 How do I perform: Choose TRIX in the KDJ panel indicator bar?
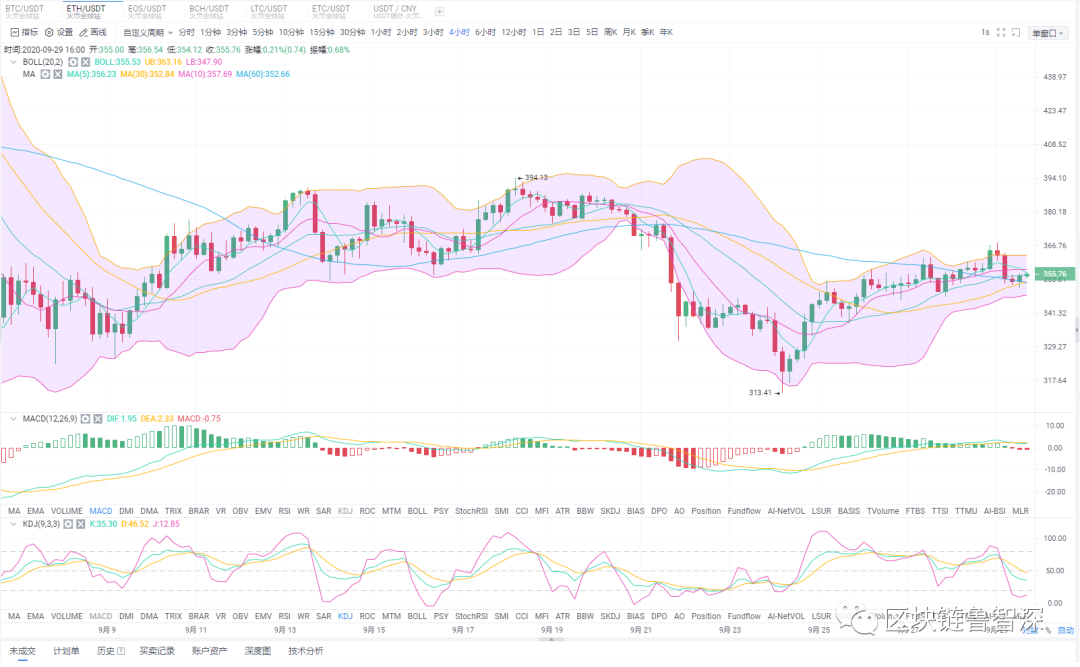(x=174, y=616)
